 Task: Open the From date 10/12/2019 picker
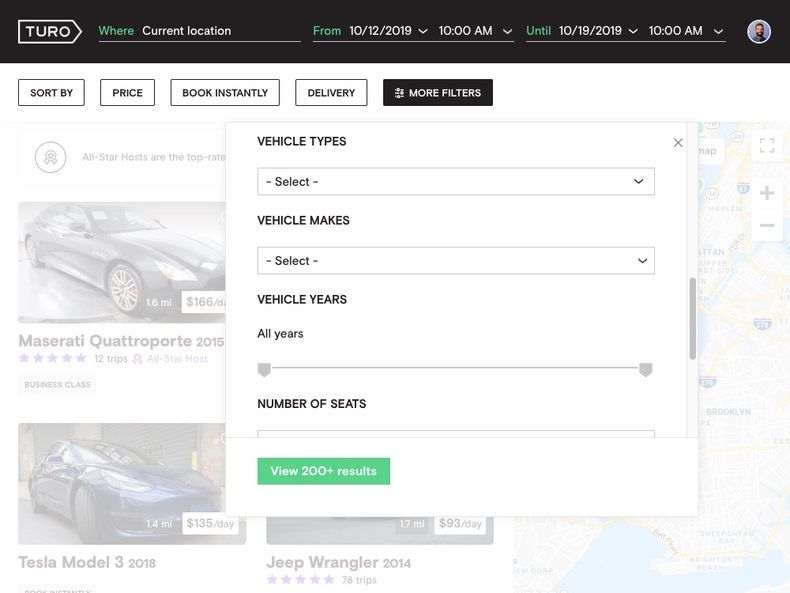pyautogui.click(x=388, y=31)
